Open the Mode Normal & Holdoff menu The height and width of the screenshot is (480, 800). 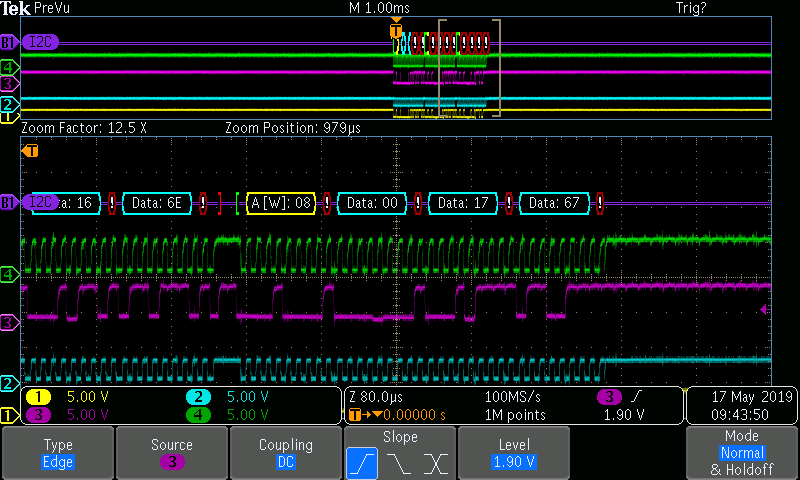[741, 453]
